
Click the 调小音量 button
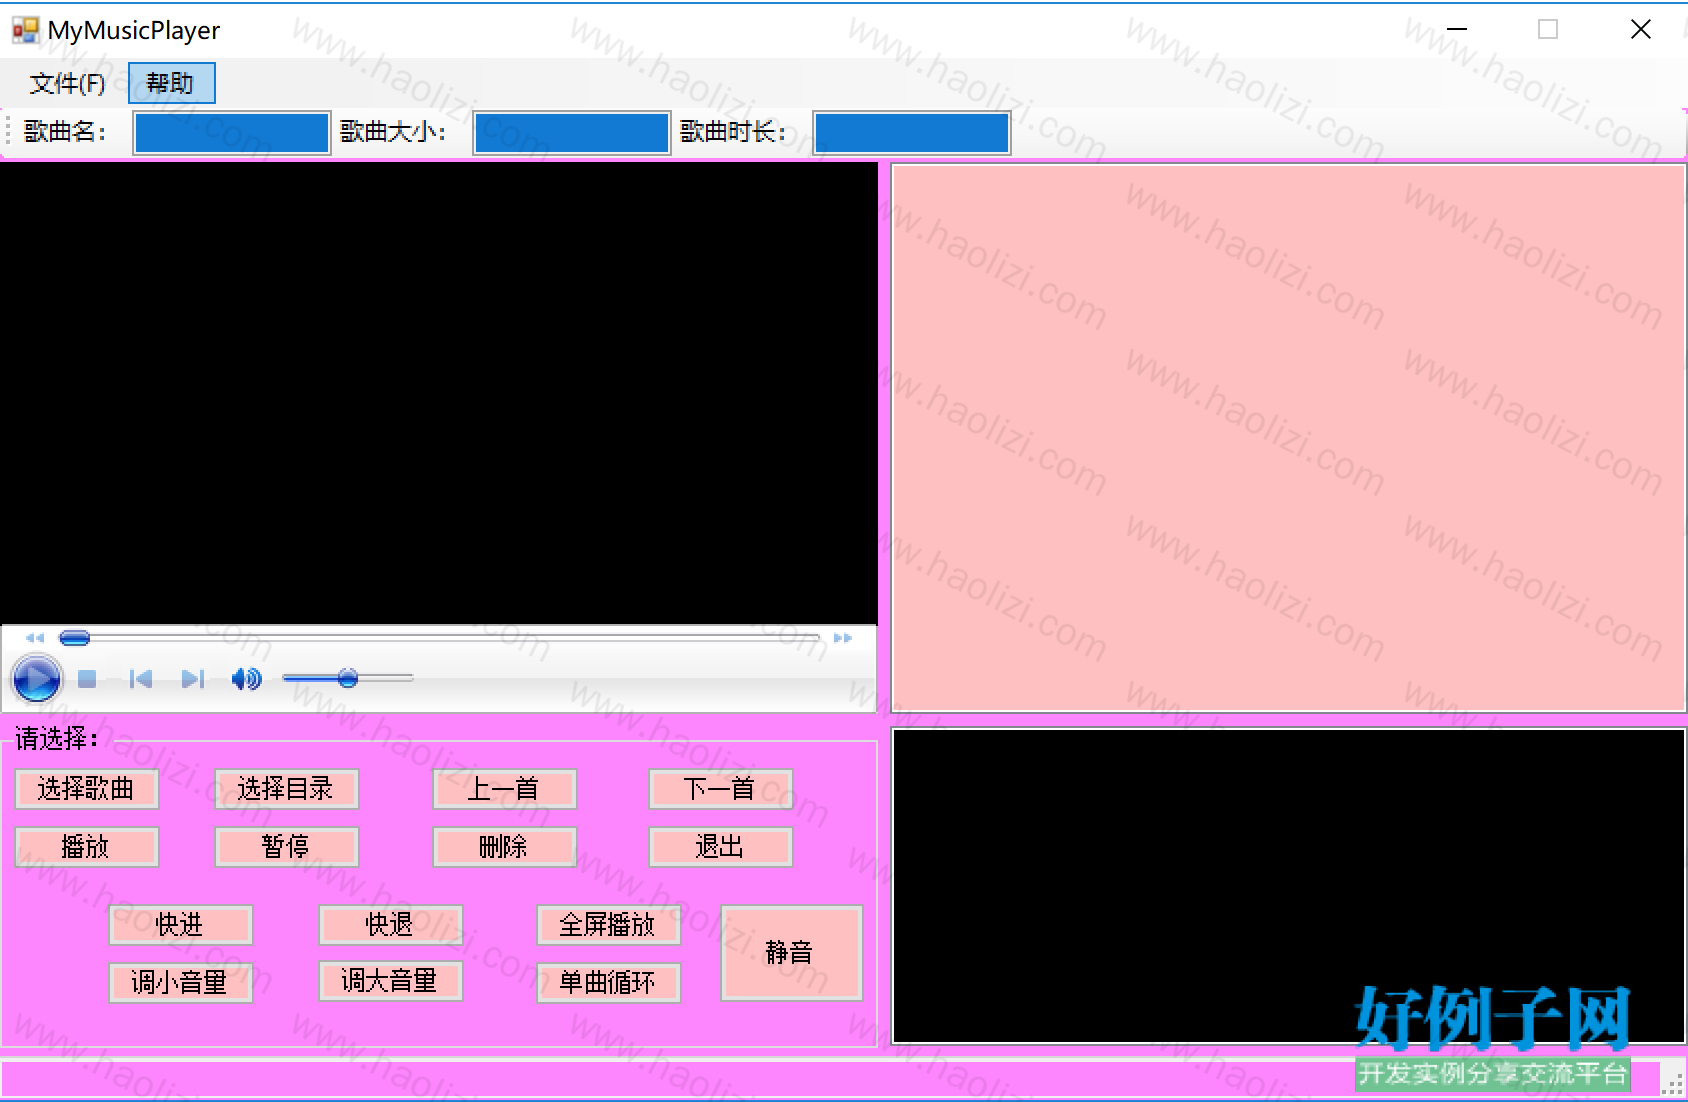pyautogui.click(x=181, y=983)
